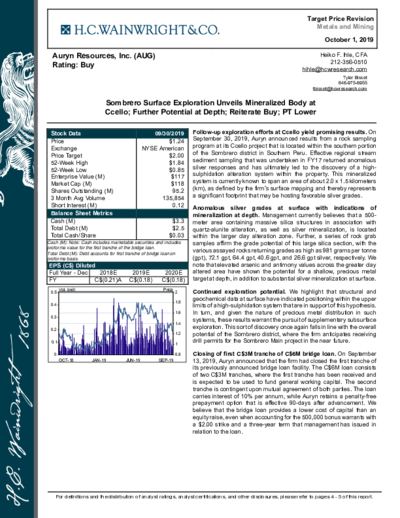
Task: Click the October 1, 2019 date
Action: pos(349,40)
